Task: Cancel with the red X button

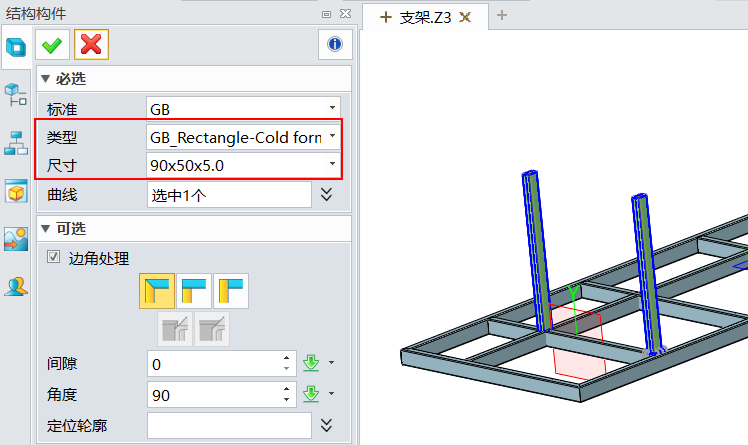Action: tap(91, 44)
